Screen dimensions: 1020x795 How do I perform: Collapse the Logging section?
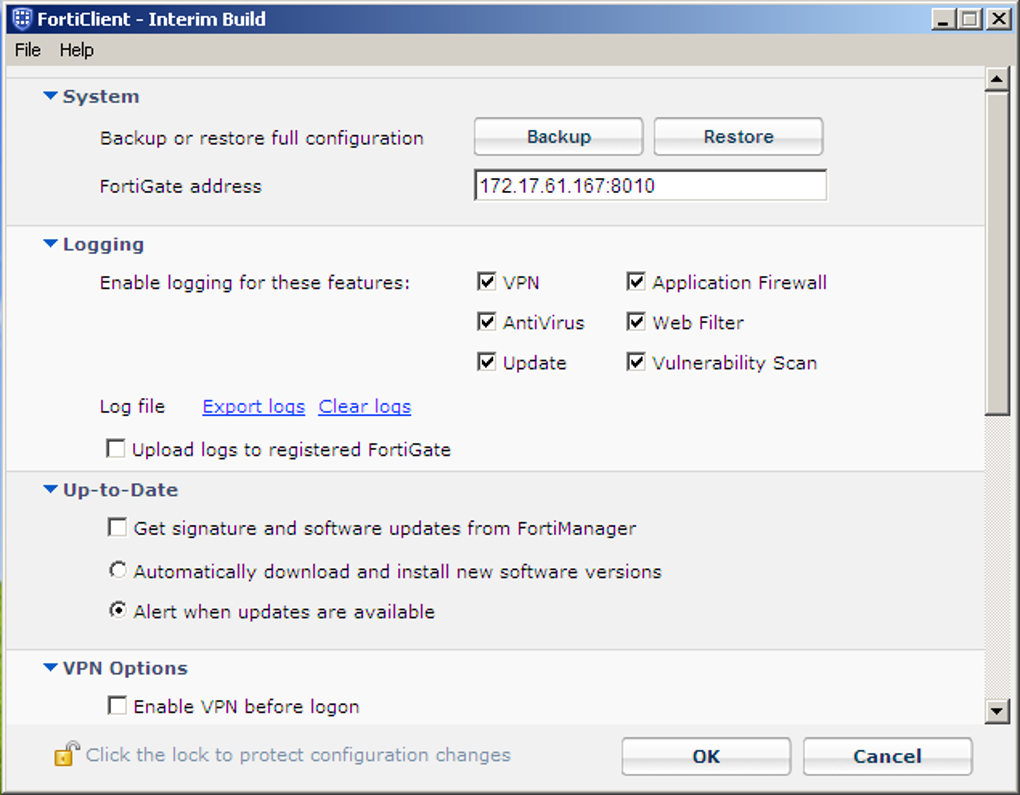[x=50, y=244]
